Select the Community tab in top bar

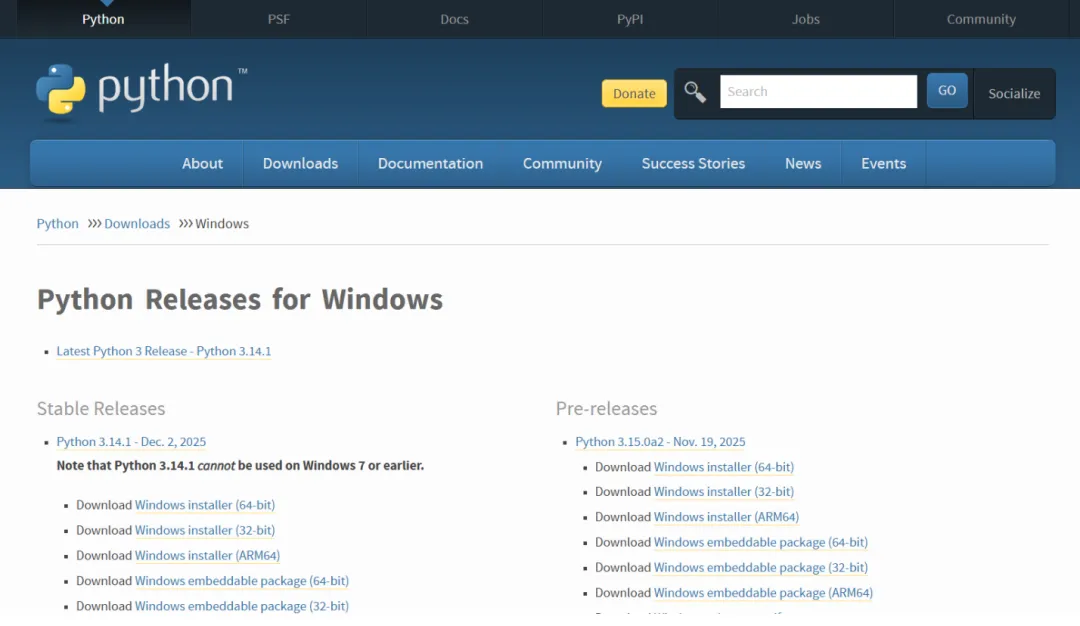pos(981,19)
